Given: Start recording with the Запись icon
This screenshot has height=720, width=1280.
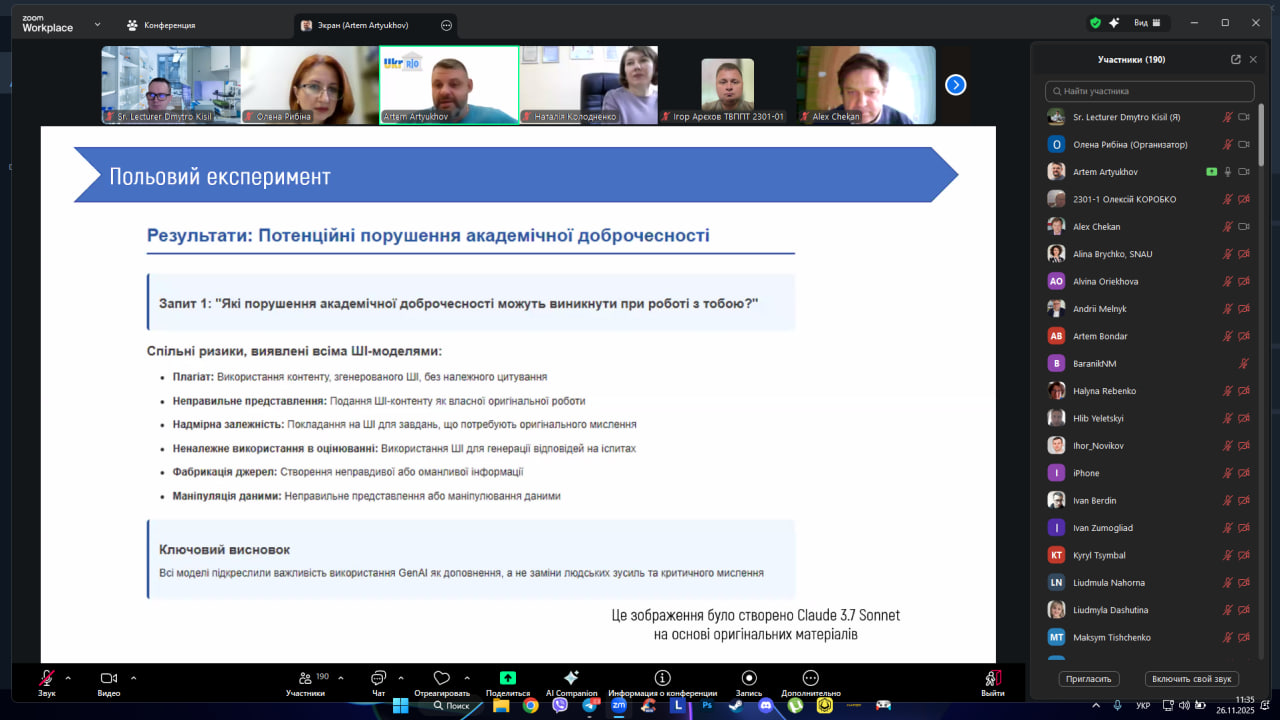Looking at the screenshot, I should pyautogui.click(x=749, y=678).
